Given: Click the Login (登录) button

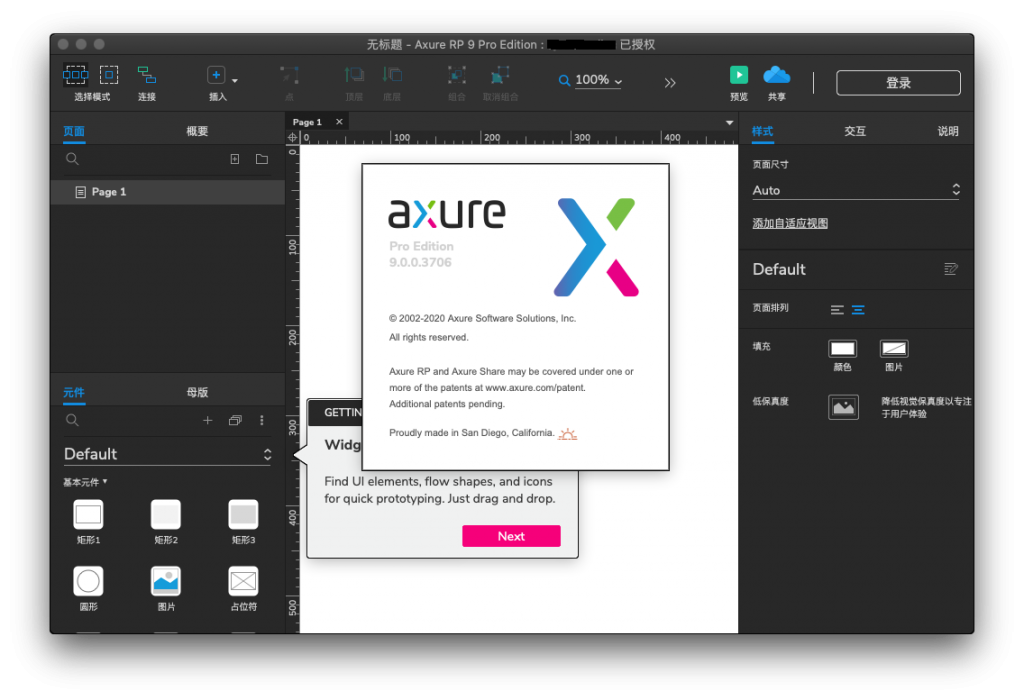Looking at the screenshot, I should click(898, 83).
